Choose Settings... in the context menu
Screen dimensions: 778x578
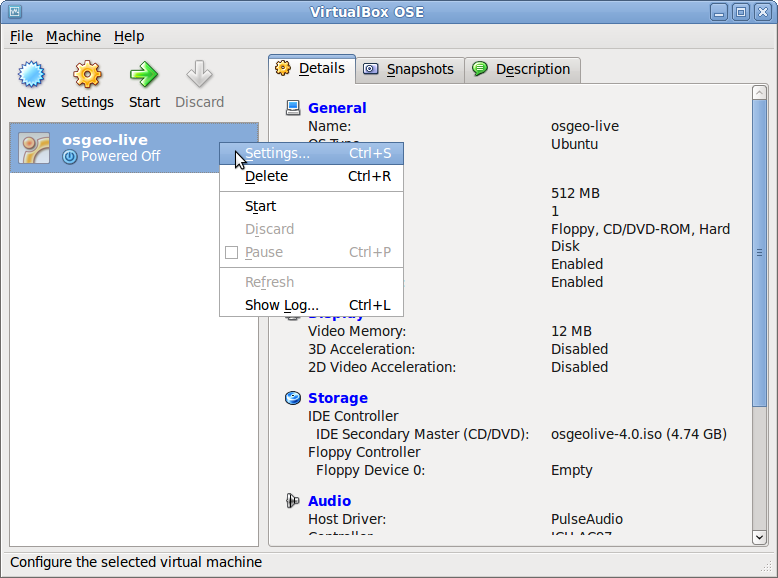[x=312, y=153]
